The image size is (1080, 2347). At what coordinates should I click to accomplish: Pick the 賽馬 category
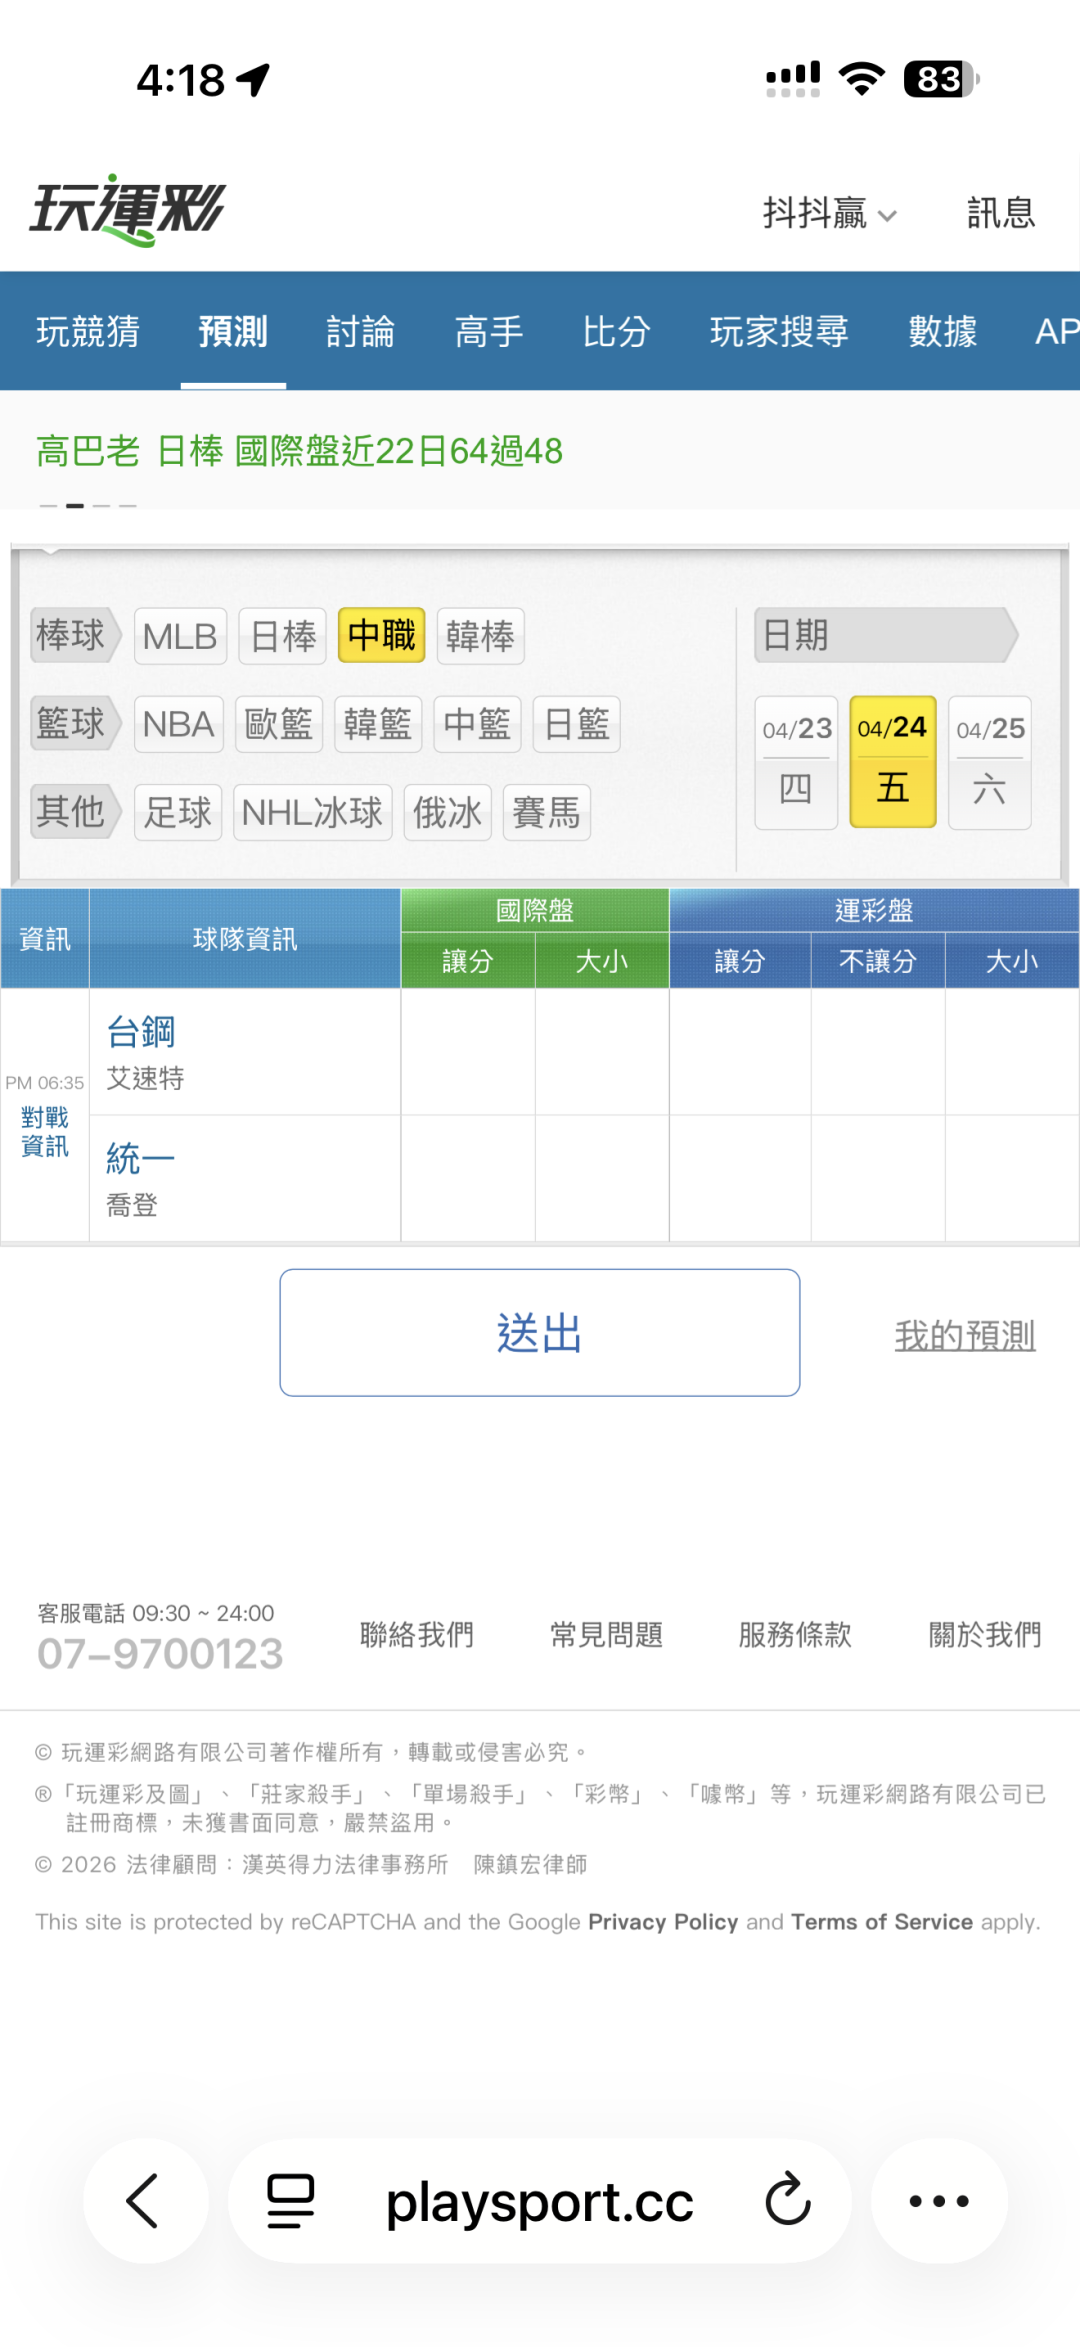(547, 812)
